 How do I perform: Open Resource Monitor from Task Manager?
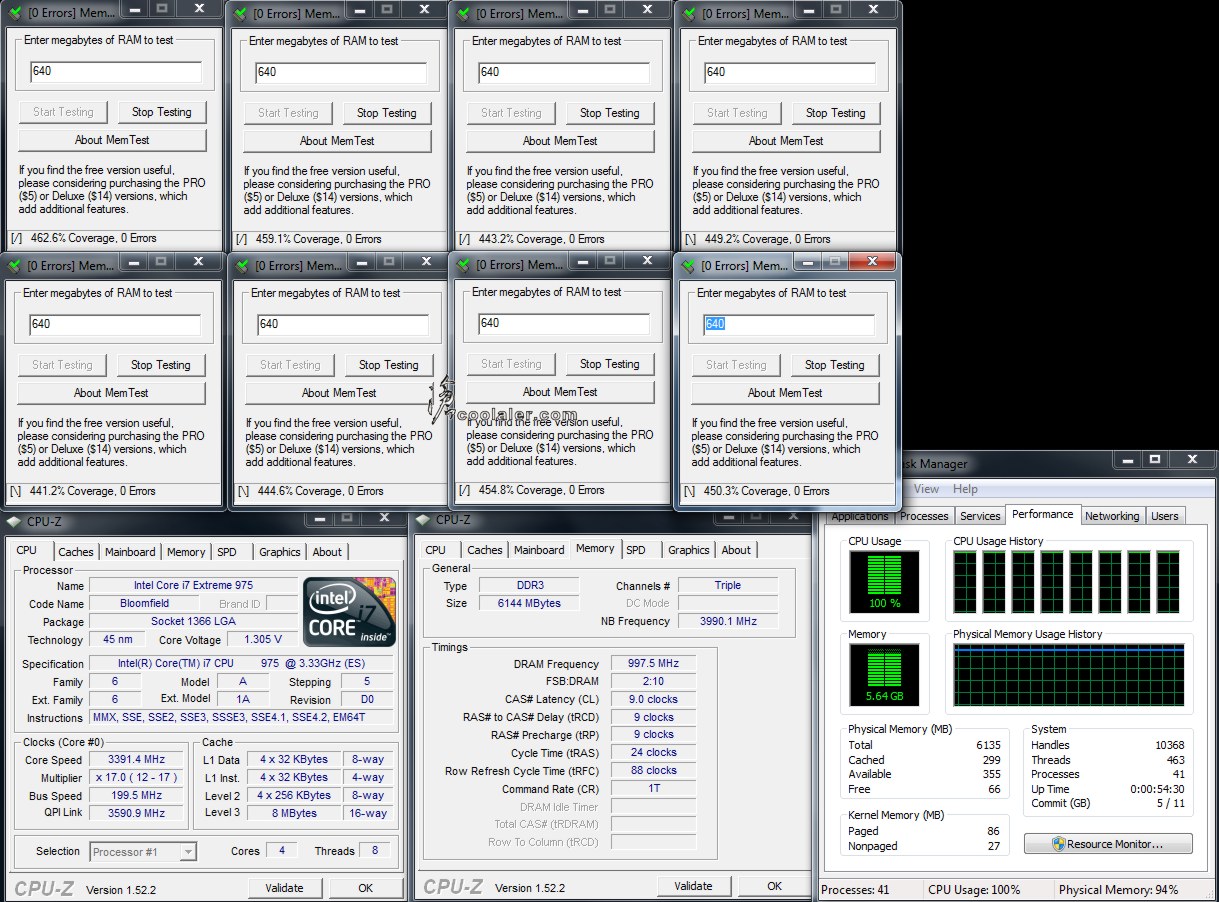coord(1108,844)
